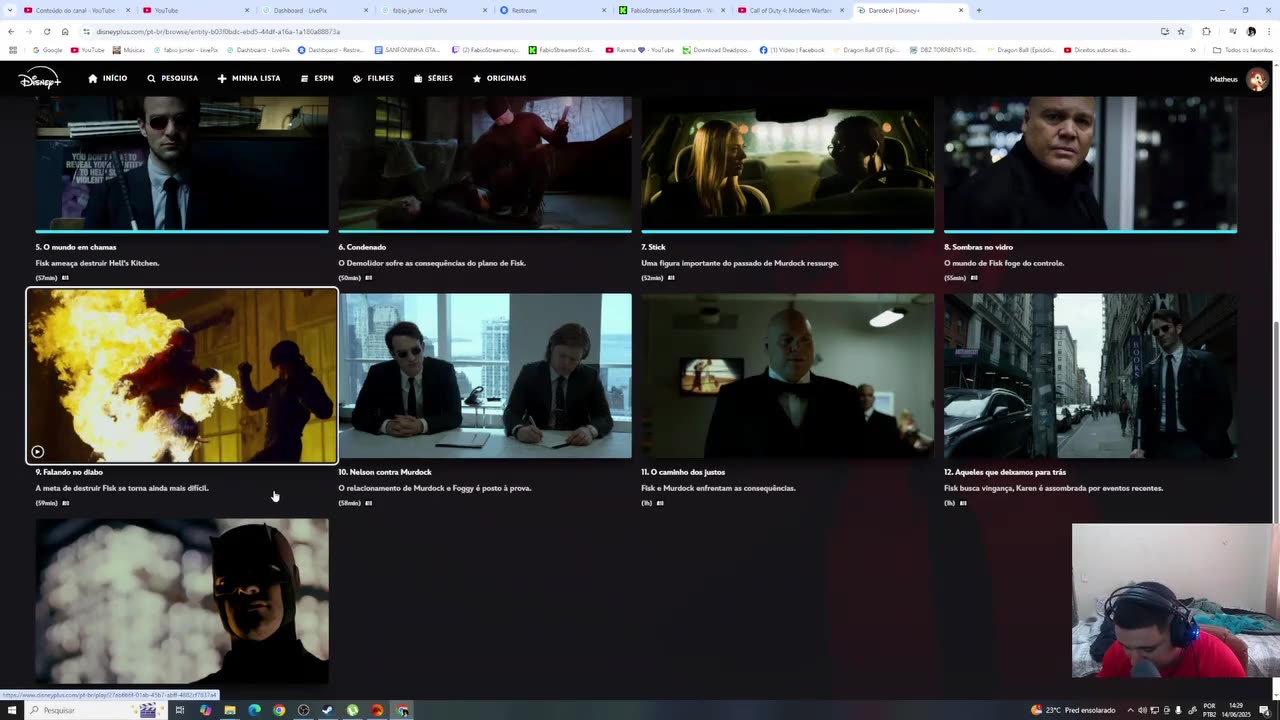The image size is (1280, 720).
Task: Expand the bookmarks overflow chevron
Action: pos(1192,49)
